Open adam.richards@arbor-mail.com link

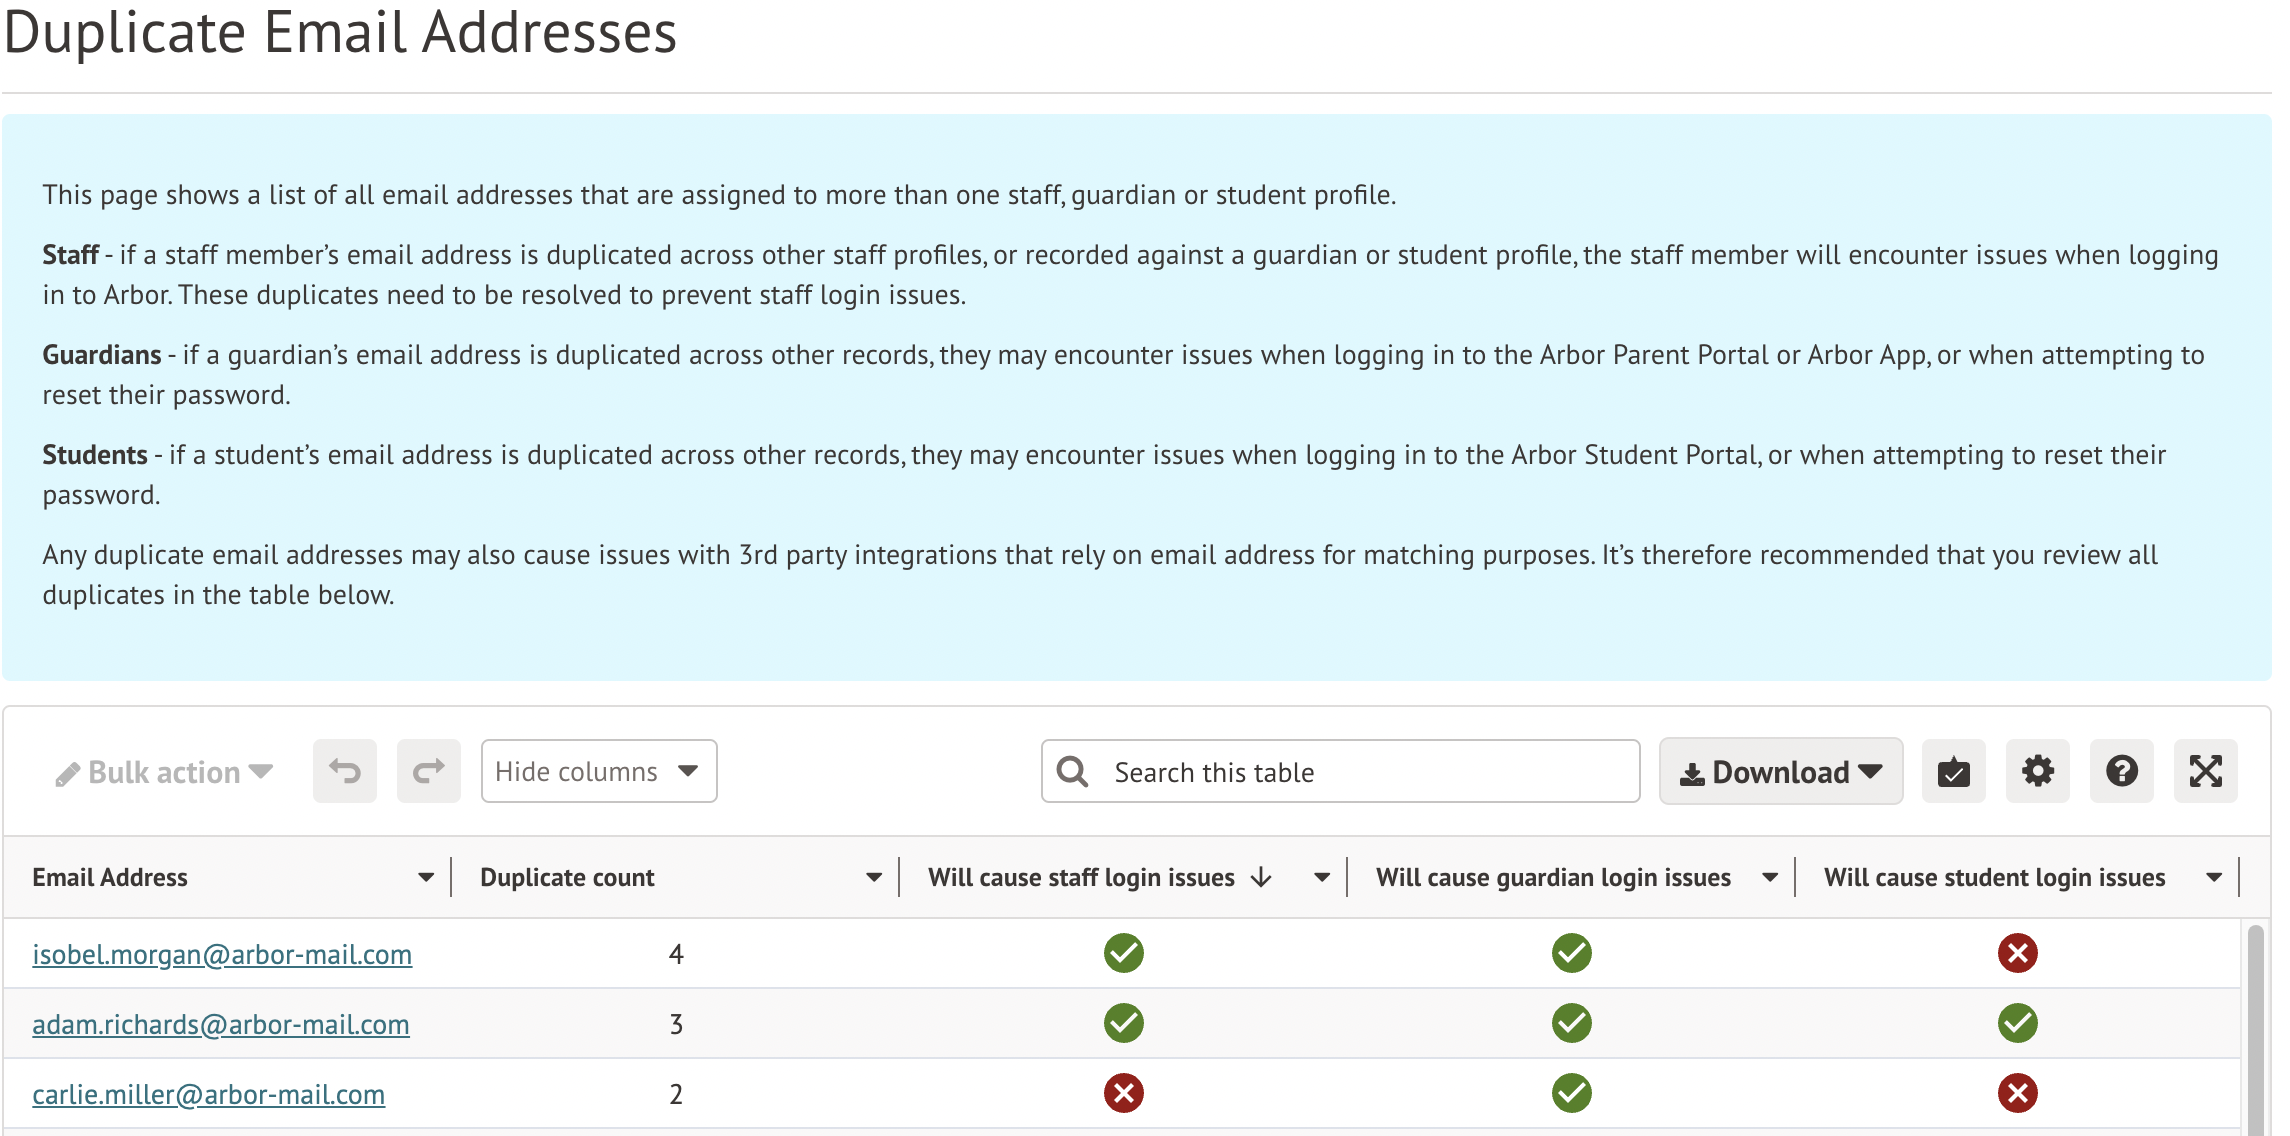221,1024
